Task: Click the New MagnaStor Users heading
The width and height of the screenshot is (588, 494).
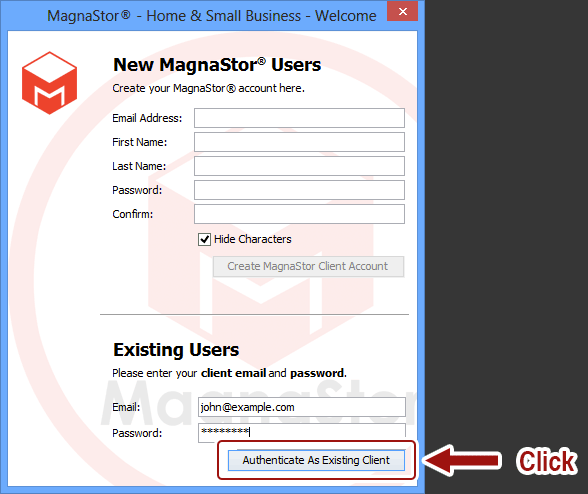Action: (217, 65)
